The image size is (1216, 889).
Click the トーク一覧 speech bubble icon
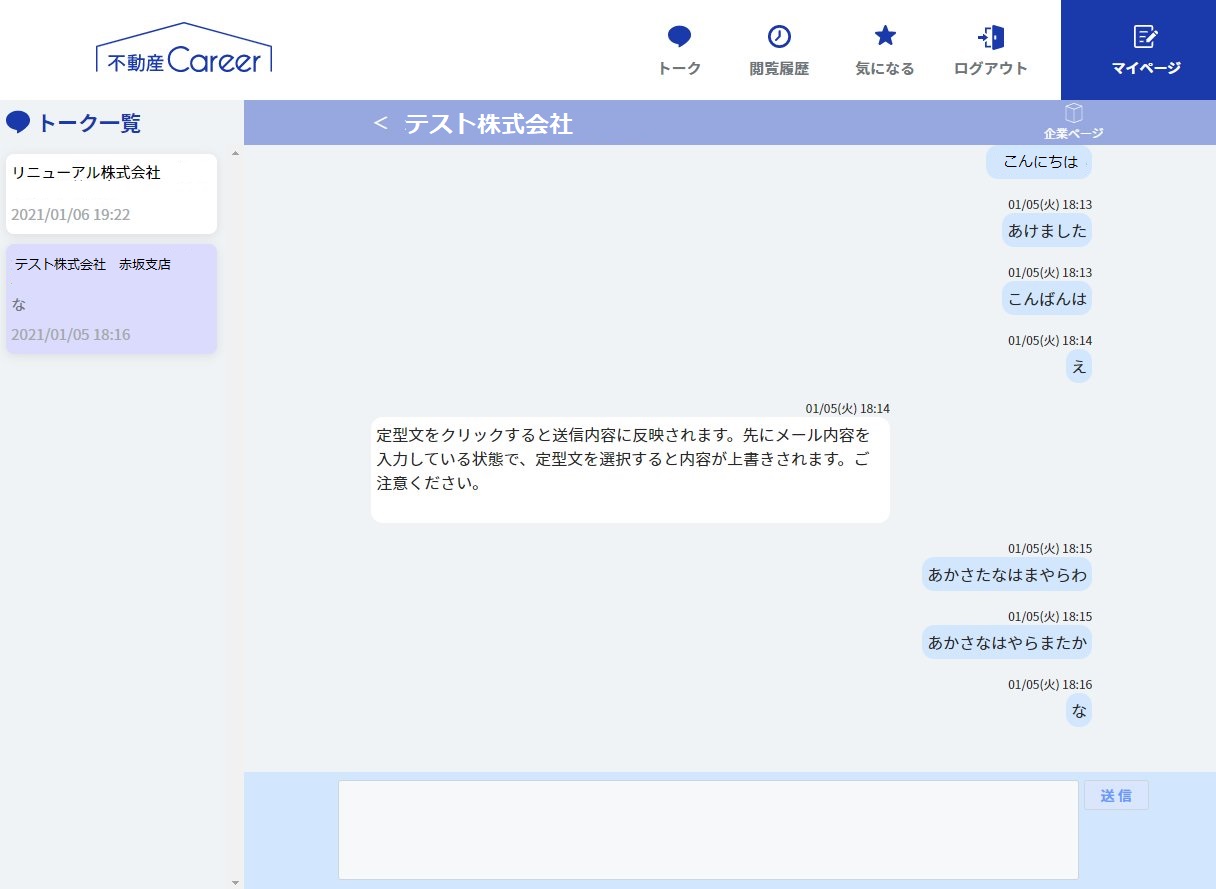[18, 121]
